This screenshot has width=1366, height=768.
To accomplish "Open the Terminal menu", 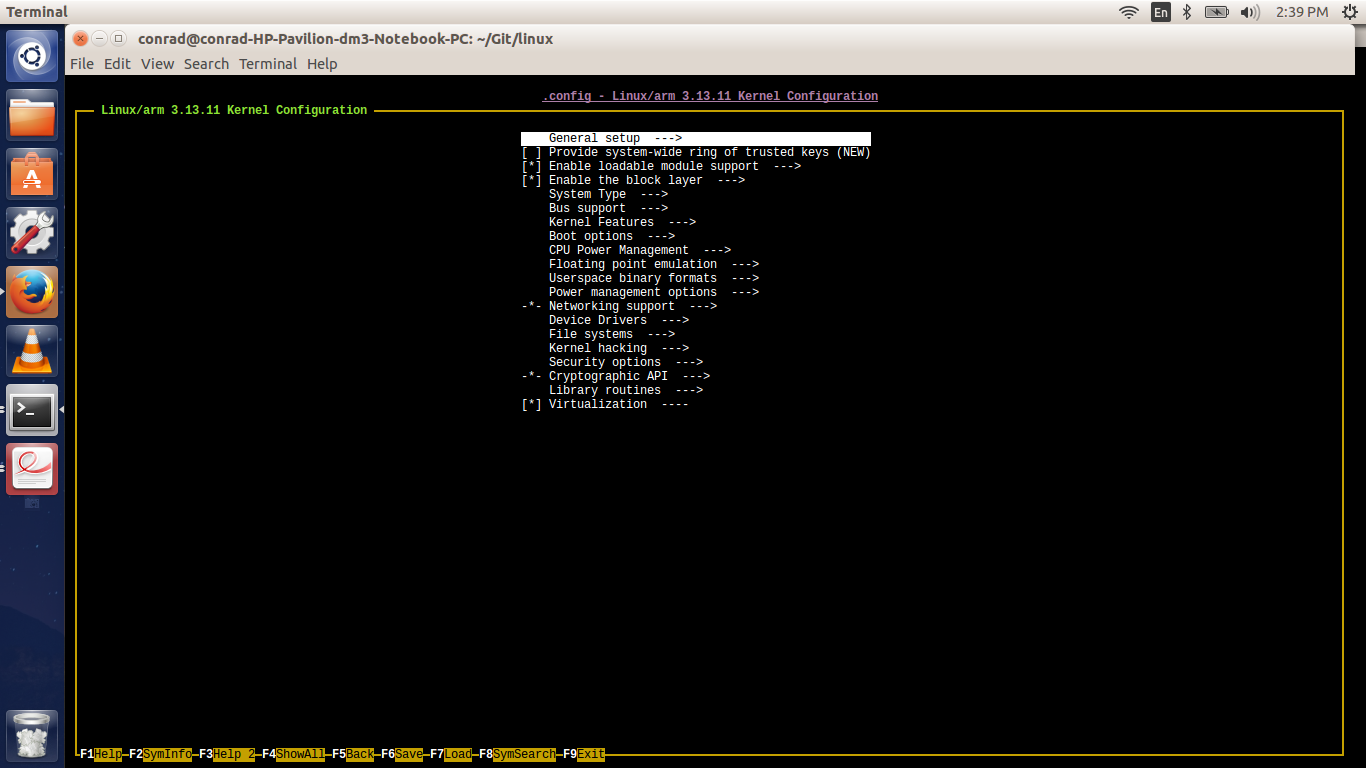I will click(x=267, y=63).
